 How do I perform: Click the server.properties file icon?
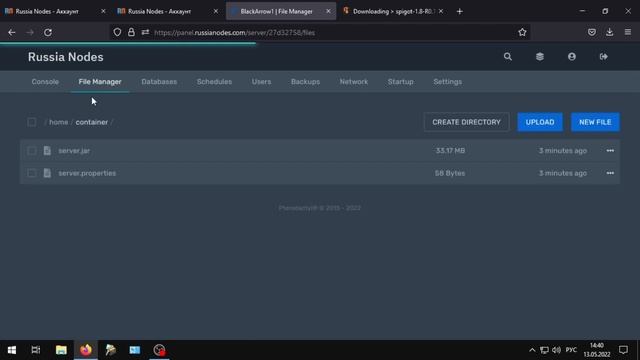pyautogui.click(x=47, y=173)
